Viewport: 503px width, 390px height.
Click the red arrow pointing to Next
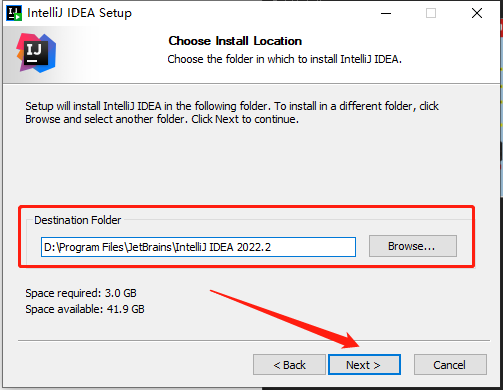tap(285, 319)
